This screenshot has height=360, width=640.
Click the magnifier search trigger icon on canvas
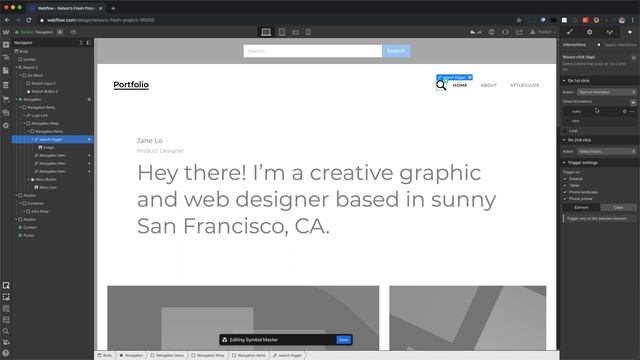pos(441,85)
